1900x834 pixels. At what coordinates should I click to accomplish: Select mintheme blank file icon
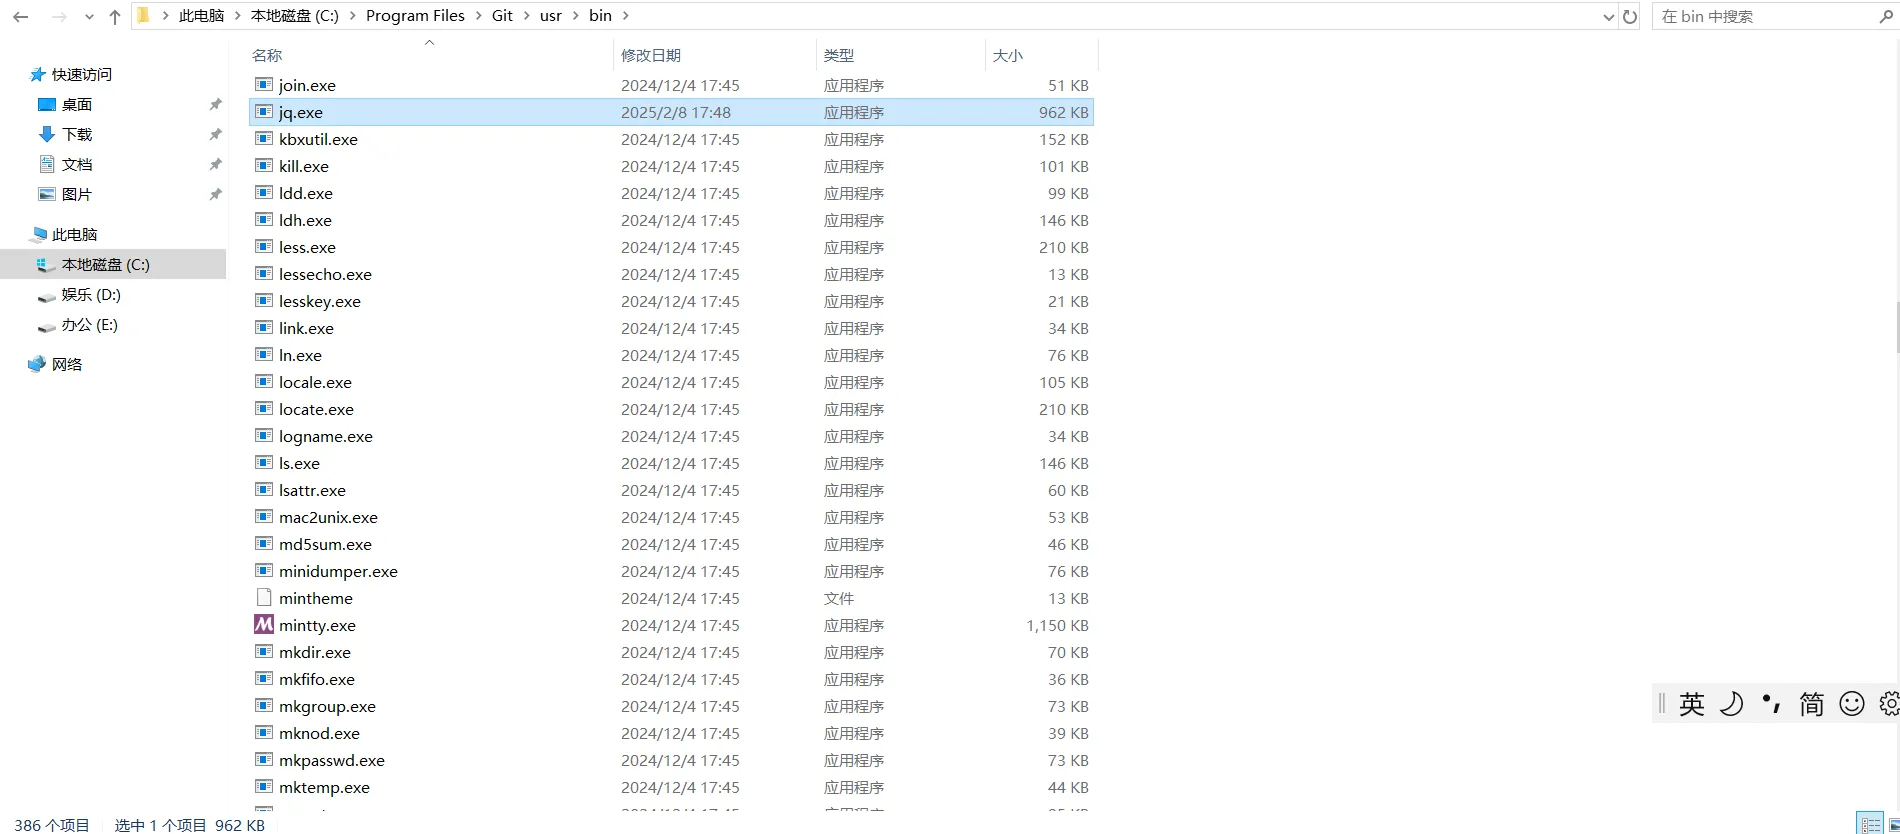click(264, 598)
